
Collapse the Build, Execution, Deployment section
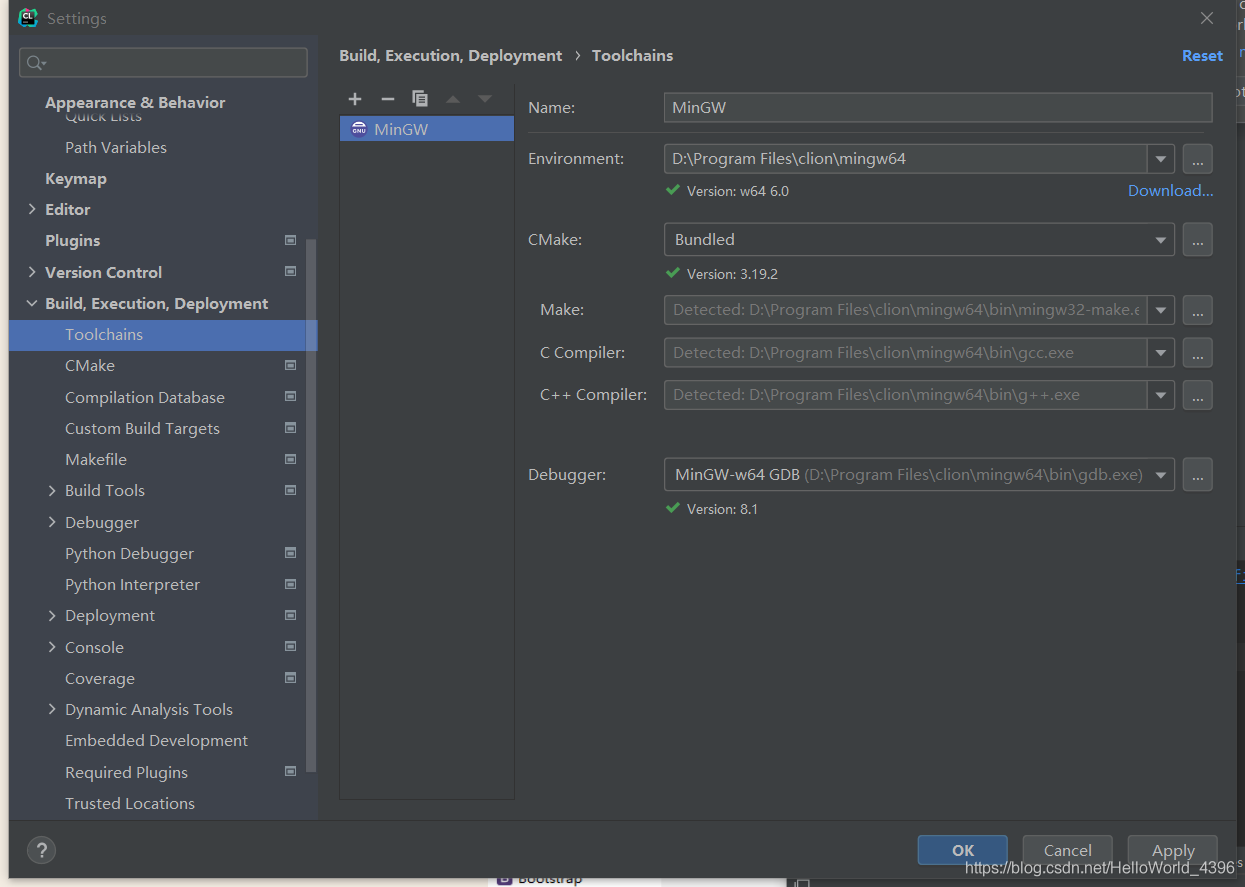pyautogui.click(x=32, y=303)
